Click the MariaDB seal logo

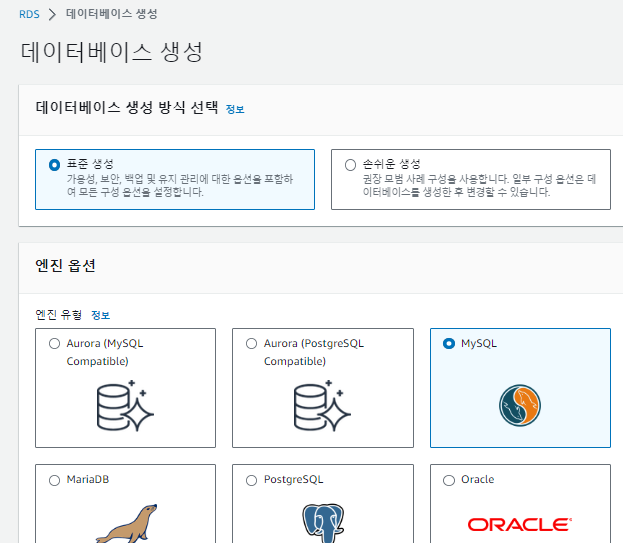coord(127,523)
